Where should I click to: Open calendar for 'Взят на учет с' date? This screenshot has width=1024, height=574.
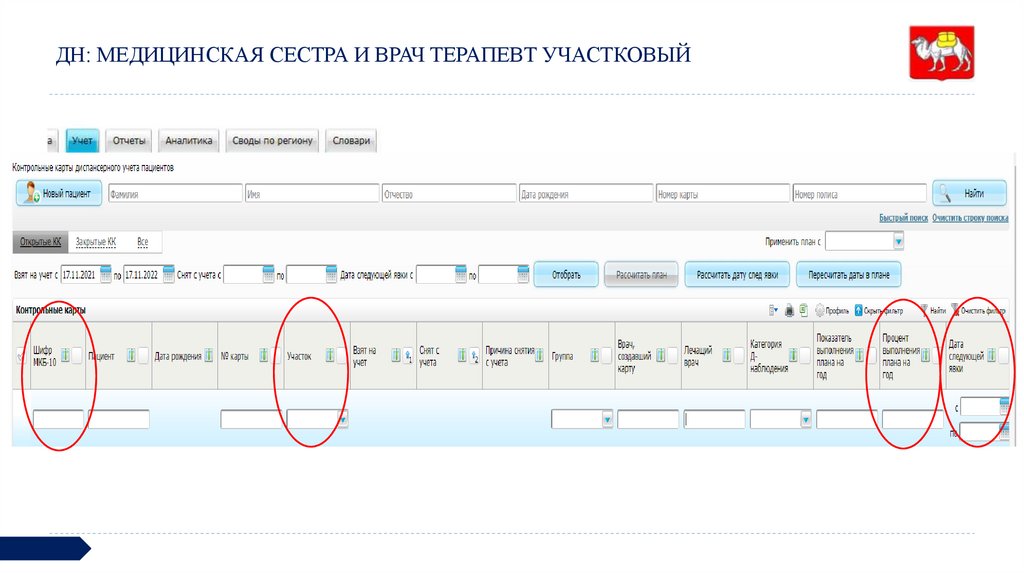(105, 274)
